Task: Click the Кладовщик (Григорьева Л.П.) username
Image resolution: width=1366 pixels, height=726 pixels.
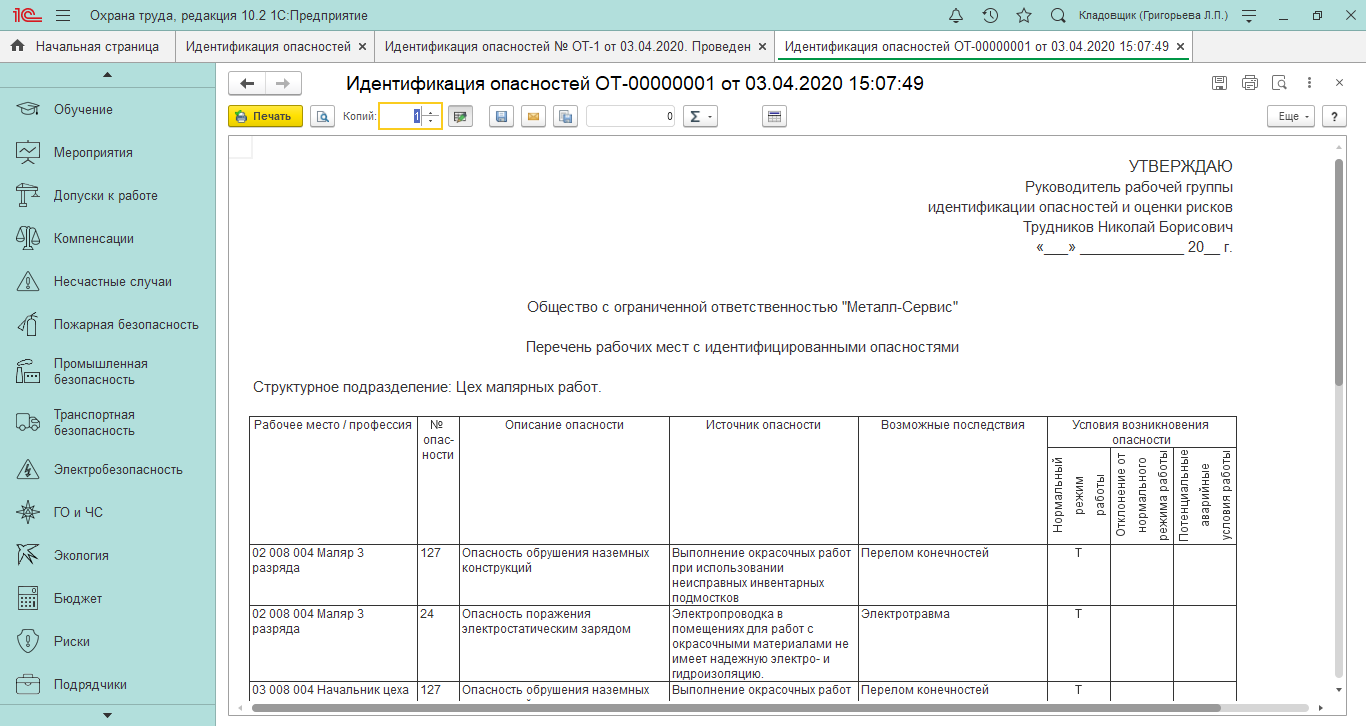Action: pyautogui.click(x=1154, y=16)
